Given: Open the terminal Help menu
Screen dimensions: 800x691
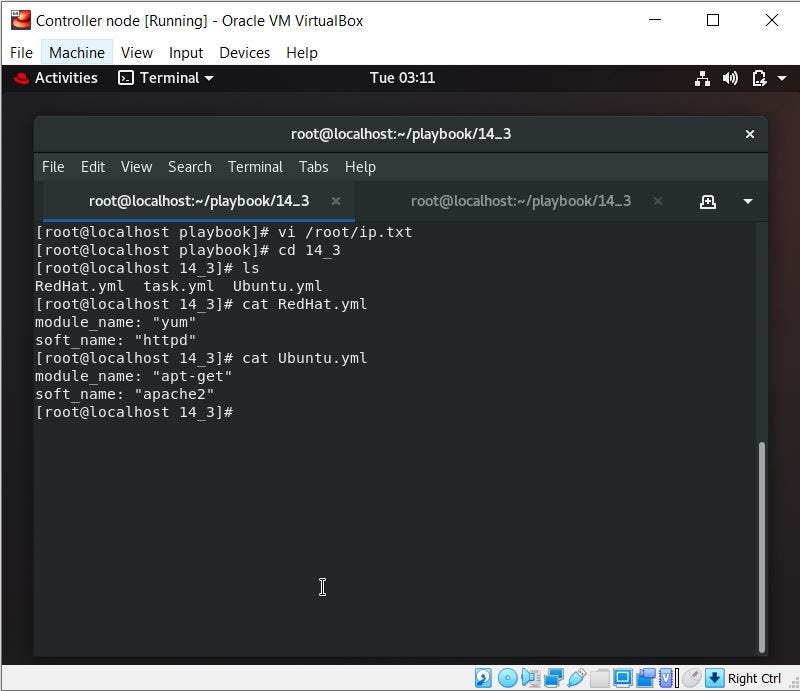Looking at the screenshot, I should [360, 167].
